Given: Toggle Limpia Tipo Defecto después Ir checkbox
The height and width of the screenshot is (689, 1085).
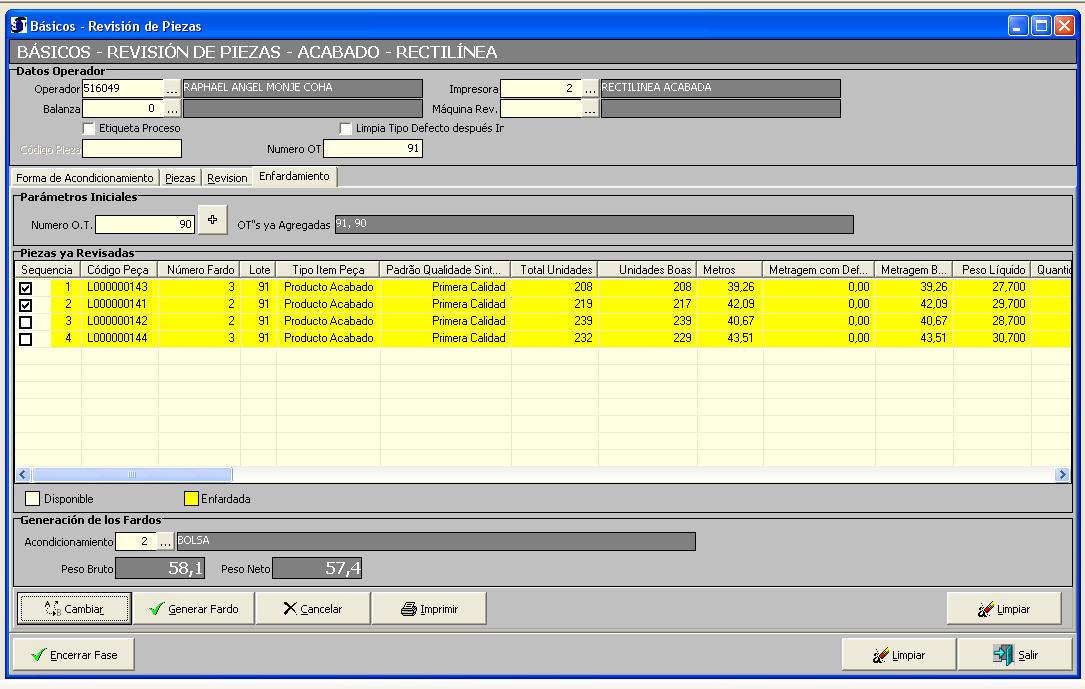Looking at the screenshot, I should click(x=346, y=128).
